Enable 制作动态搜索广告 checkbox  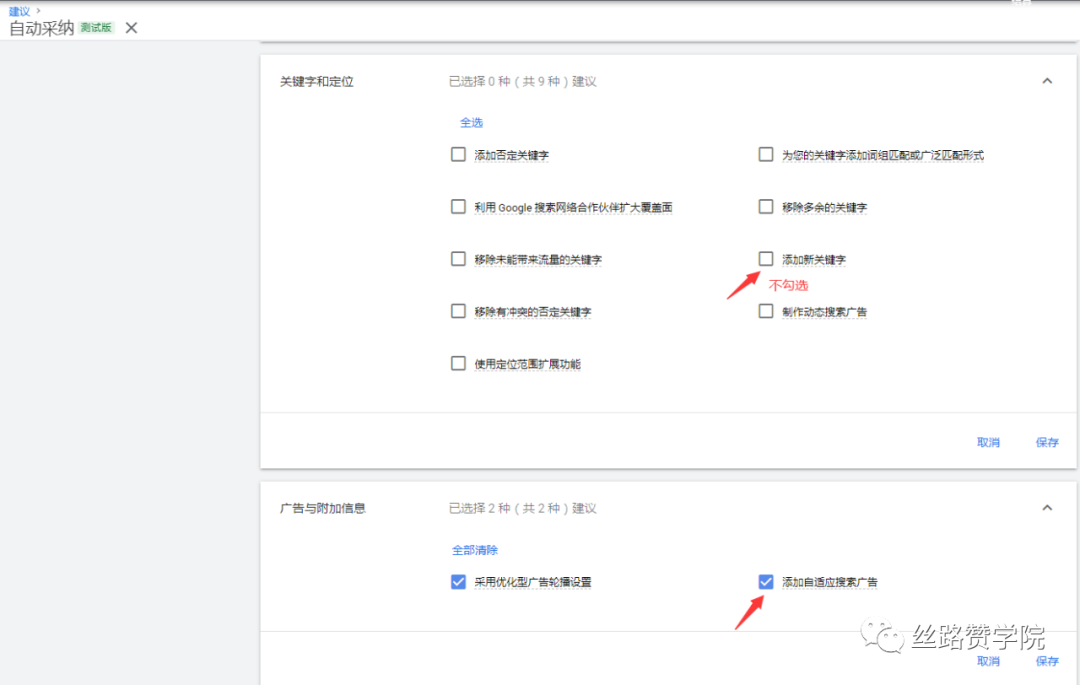point(766,311)
